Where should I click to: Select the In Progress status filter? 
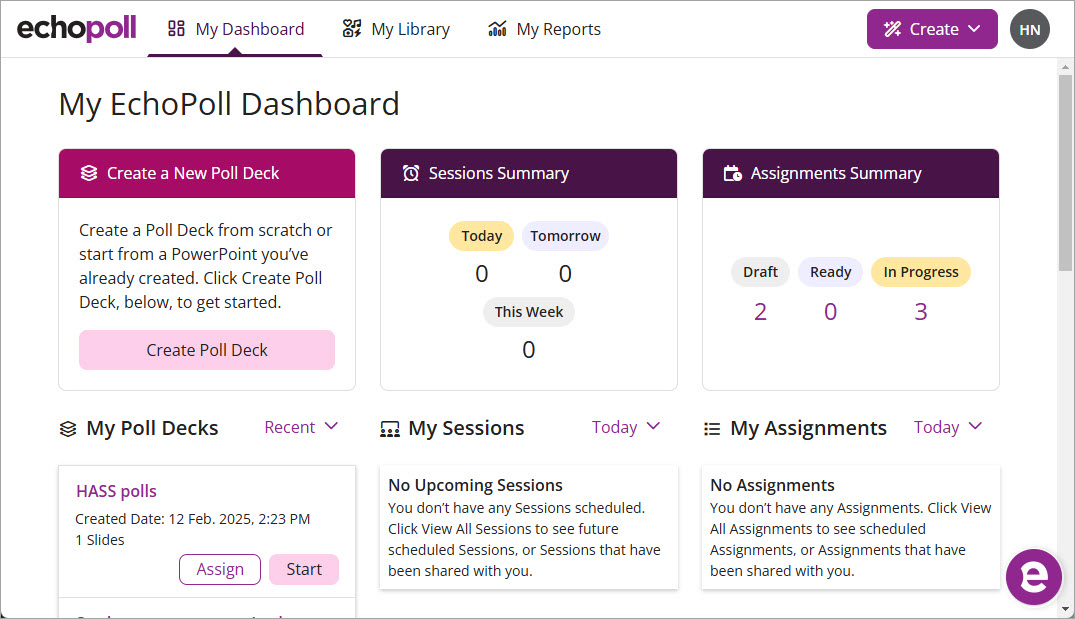click(920, 271)
